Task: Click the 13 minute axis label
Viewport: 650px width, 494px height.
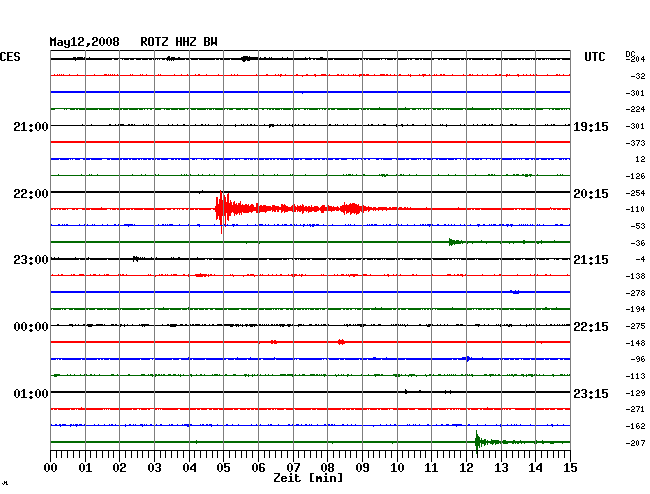Action: pyautogui.click(x=501, y=467)
